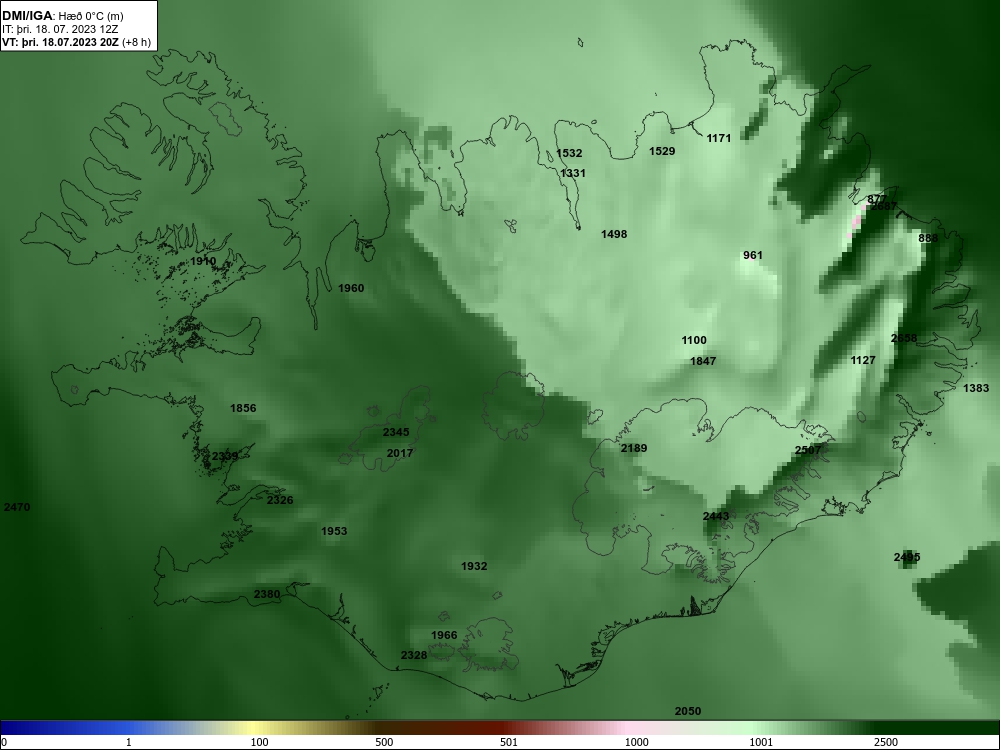The width and height of the screenshot is (1000, 750).
Task: Click the map value 2050
Action: pyautogui.click(x=688, y=711)
